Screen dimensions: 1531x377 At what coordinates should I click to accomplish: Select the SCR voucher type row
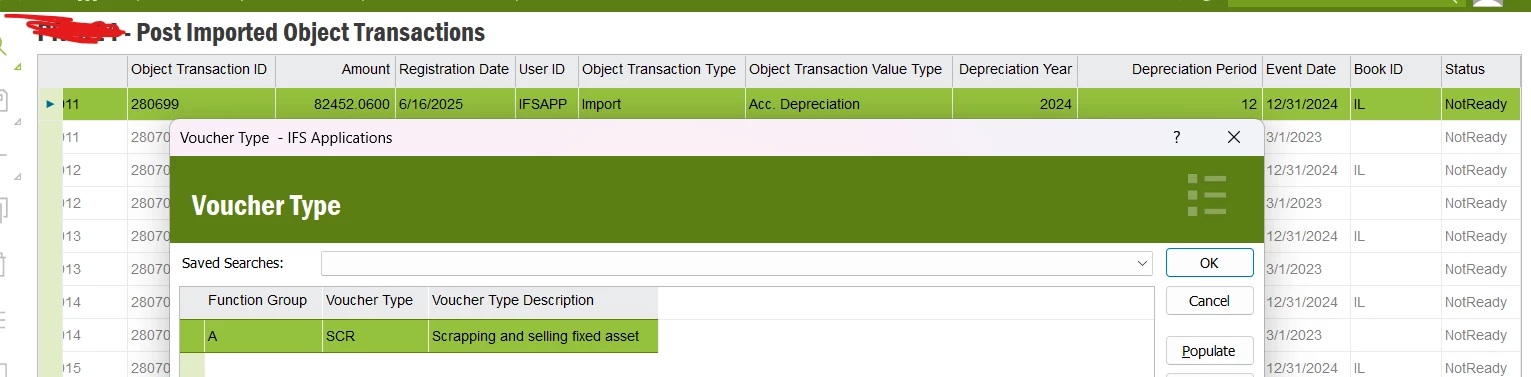point(418,337)
